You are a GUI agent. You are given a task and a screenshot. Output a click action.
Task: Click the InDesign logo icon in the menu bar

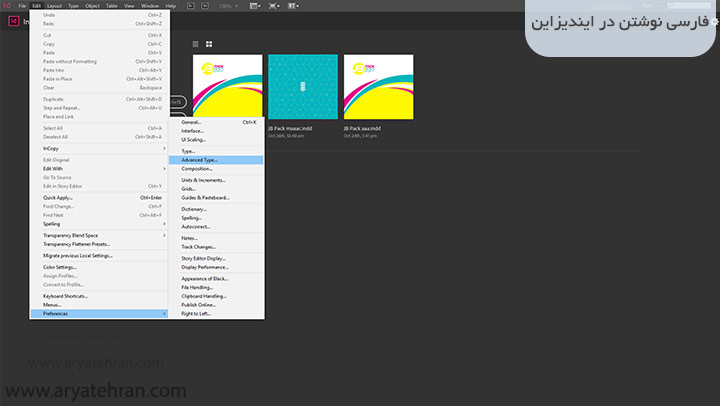pyautogui.click(x=7, y=6)
